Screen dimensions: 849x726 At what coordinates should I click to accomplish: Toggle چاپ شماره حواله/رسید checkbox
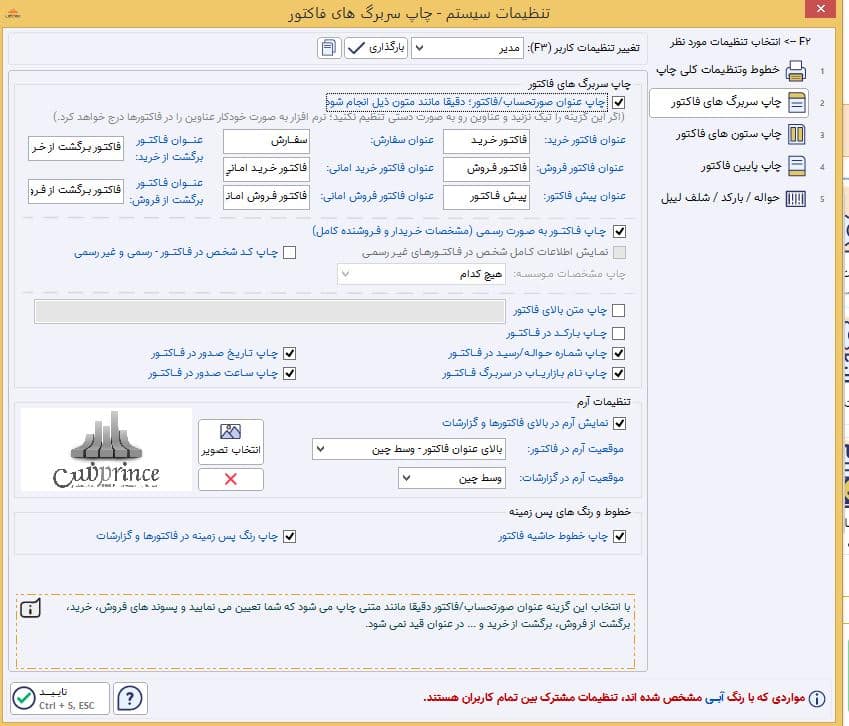coord(618,354)
